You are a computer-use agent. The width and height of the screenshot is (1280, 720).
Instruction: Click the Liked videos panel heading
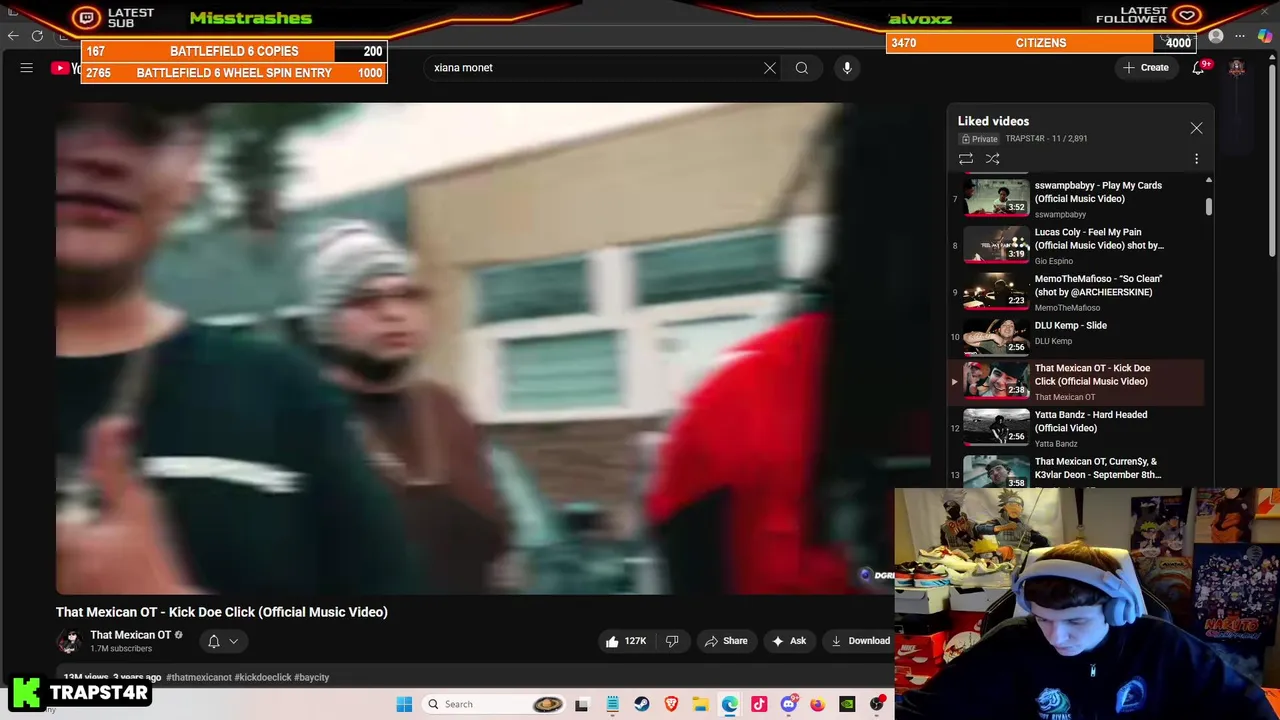pos(993,121)
